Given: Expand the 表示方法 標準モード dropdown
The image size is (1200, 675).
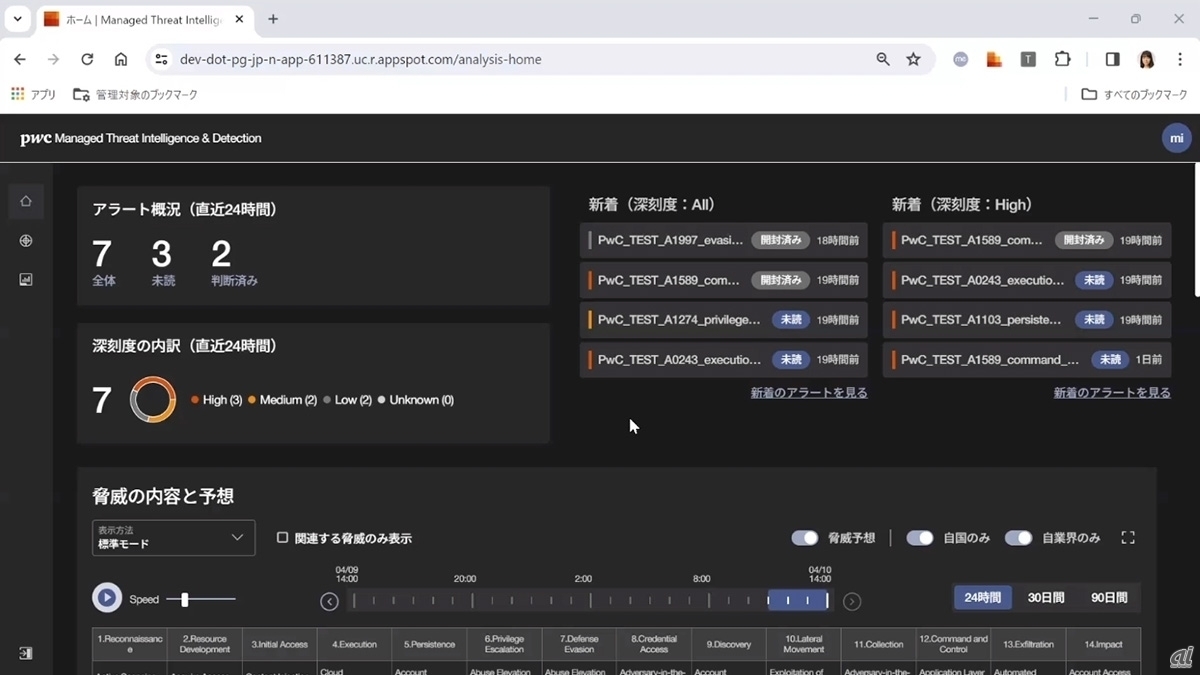Looking at the screenshot, I should pos(173,538).
